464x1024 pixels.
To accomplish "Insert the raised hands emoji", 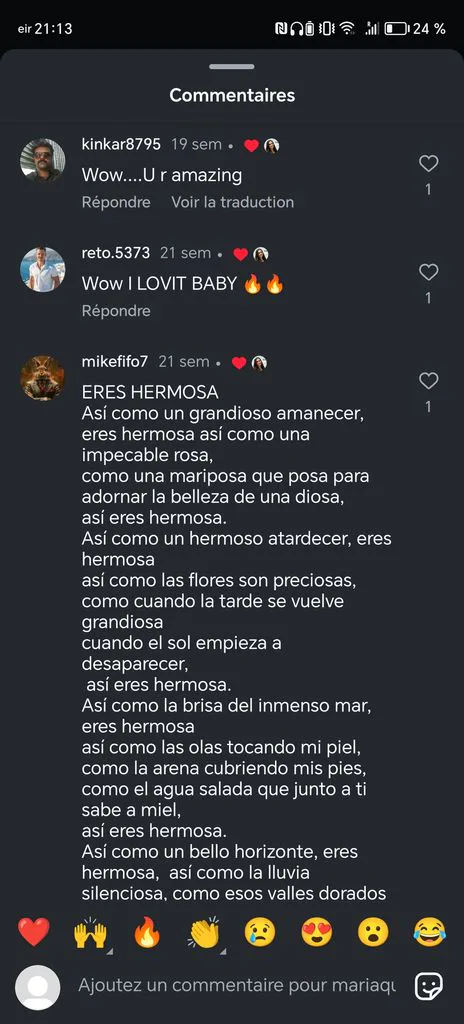I will click(90, 933).
